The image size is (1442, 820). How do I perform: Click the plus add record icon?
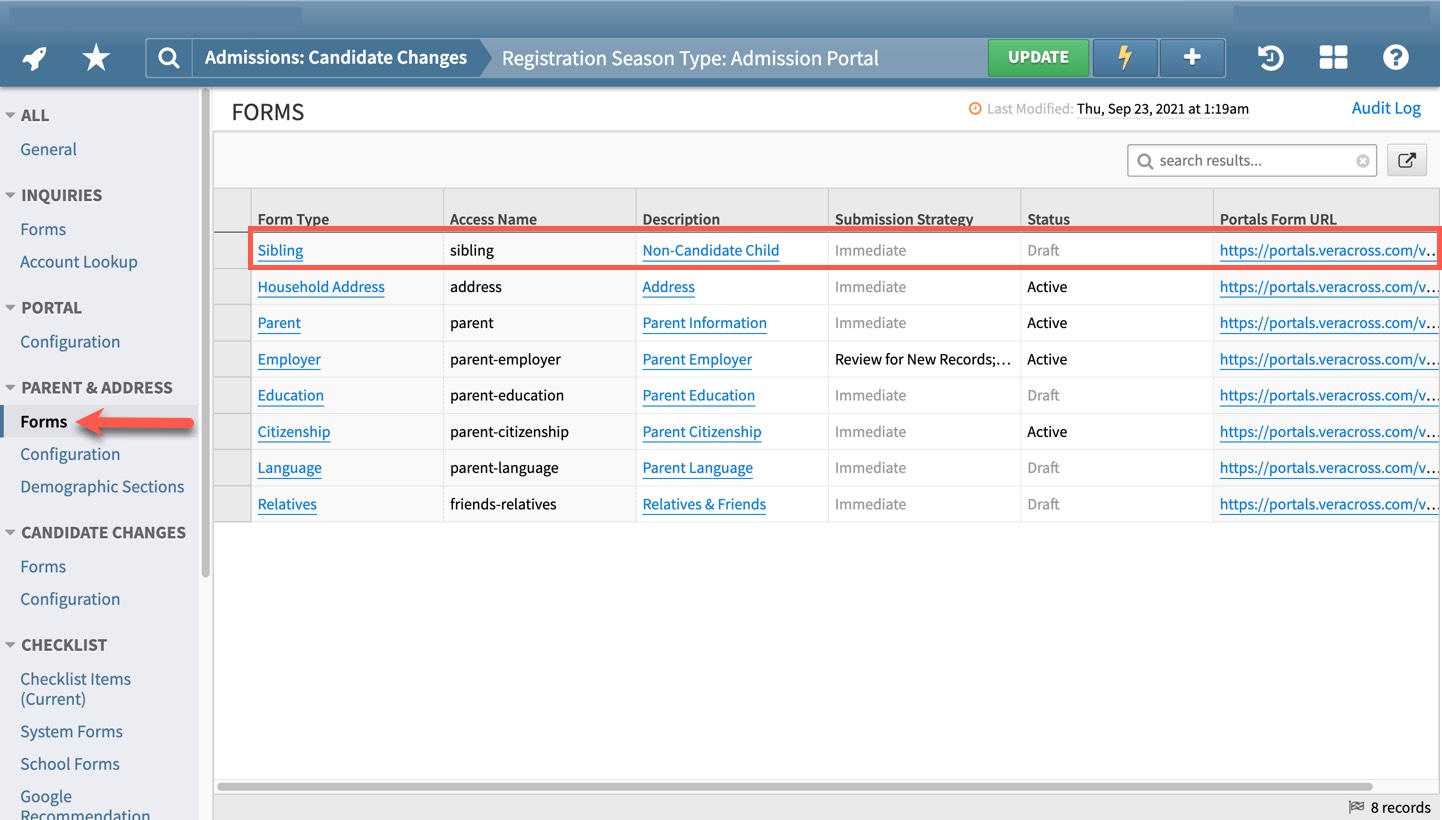point(1192,58)
